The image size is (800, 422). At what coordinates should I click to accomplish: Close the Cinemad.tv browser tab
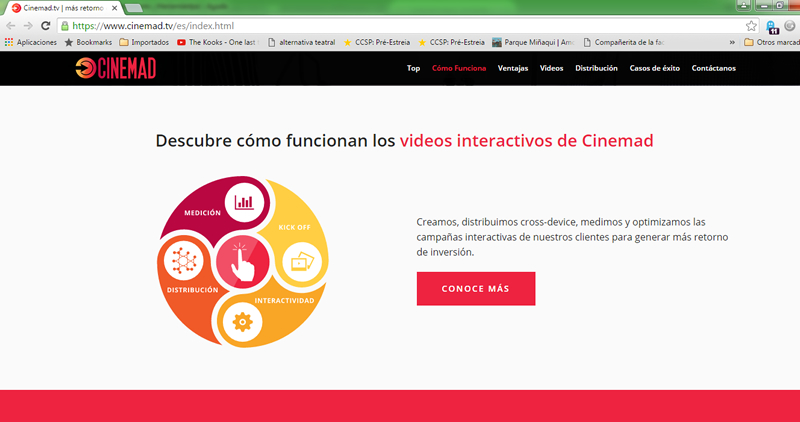115,8
